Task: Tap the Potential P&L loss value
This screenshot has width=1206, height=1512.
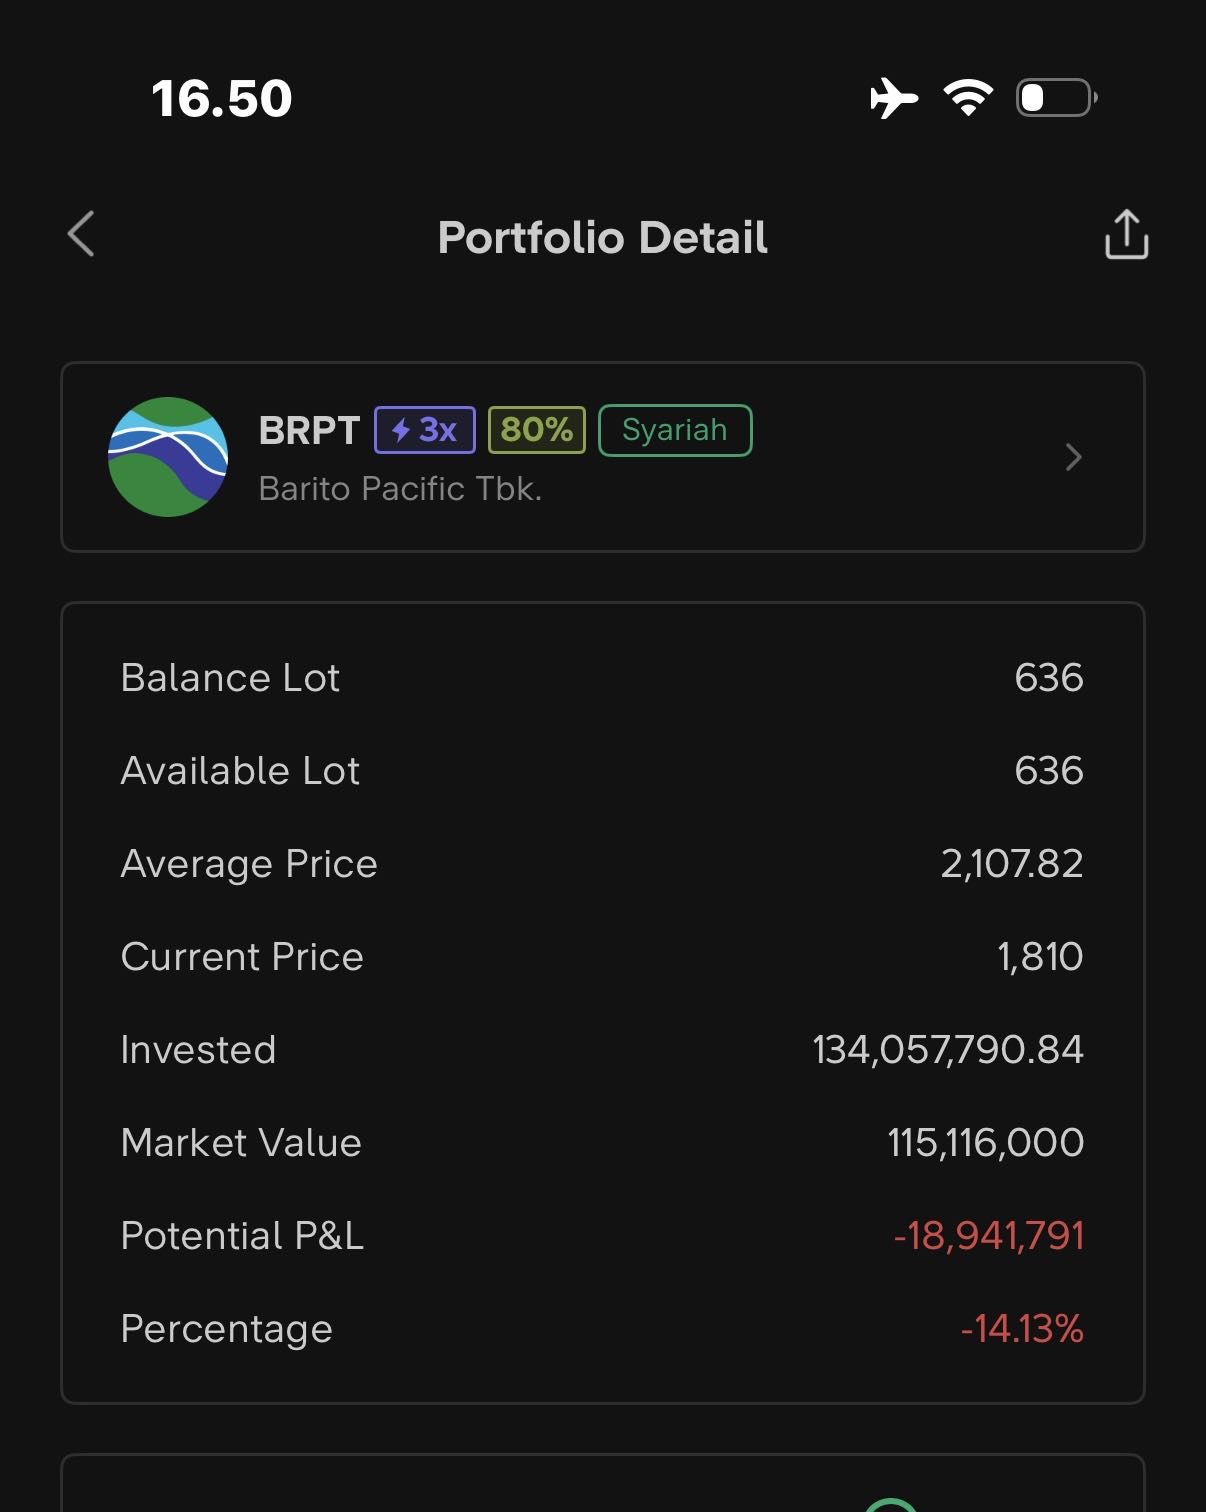Action: click(988, 1236)
